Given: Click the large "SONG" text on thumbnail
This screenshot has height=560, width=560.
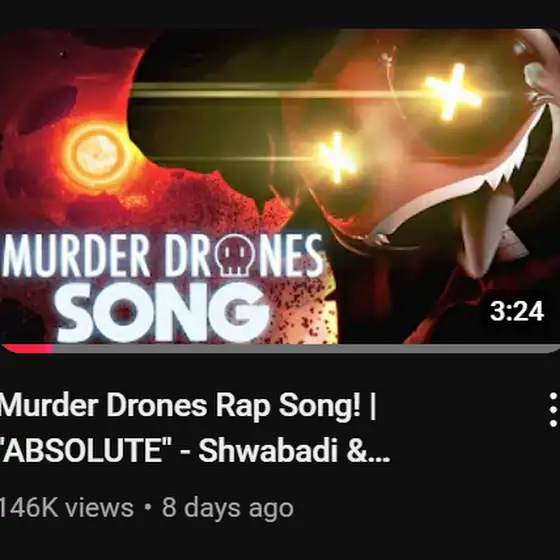Looking at the screenshot, I should click(x=161, y=312).
